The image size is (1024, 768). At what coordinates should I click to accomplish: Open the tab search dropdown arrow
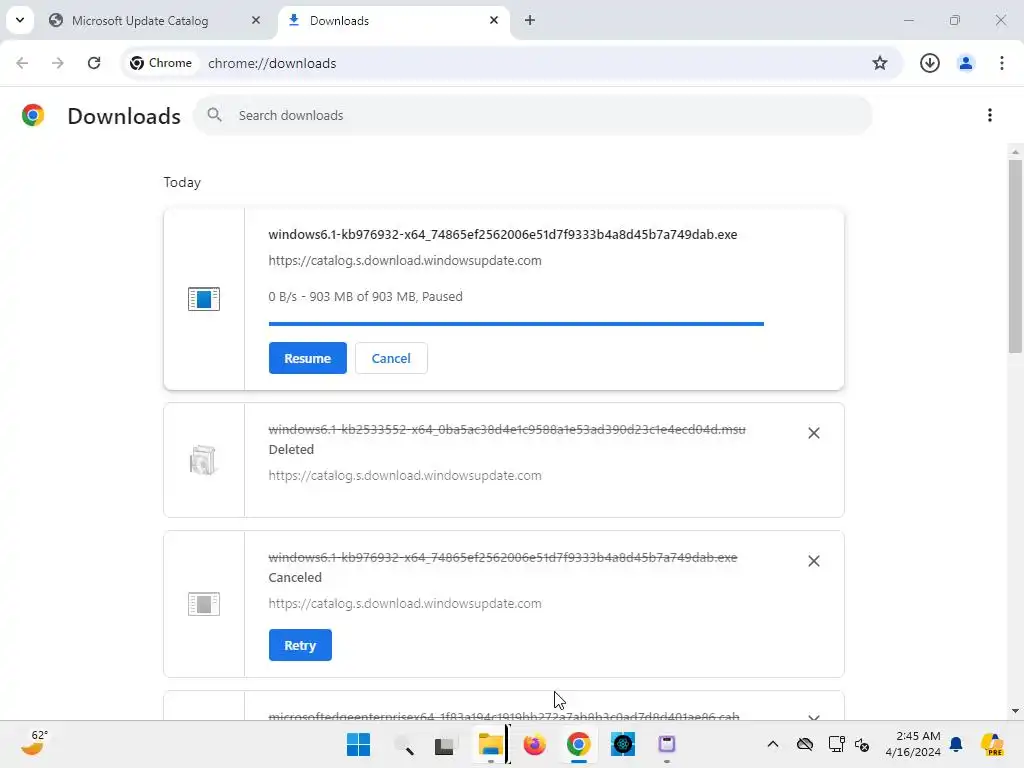(x=20, y=20)
